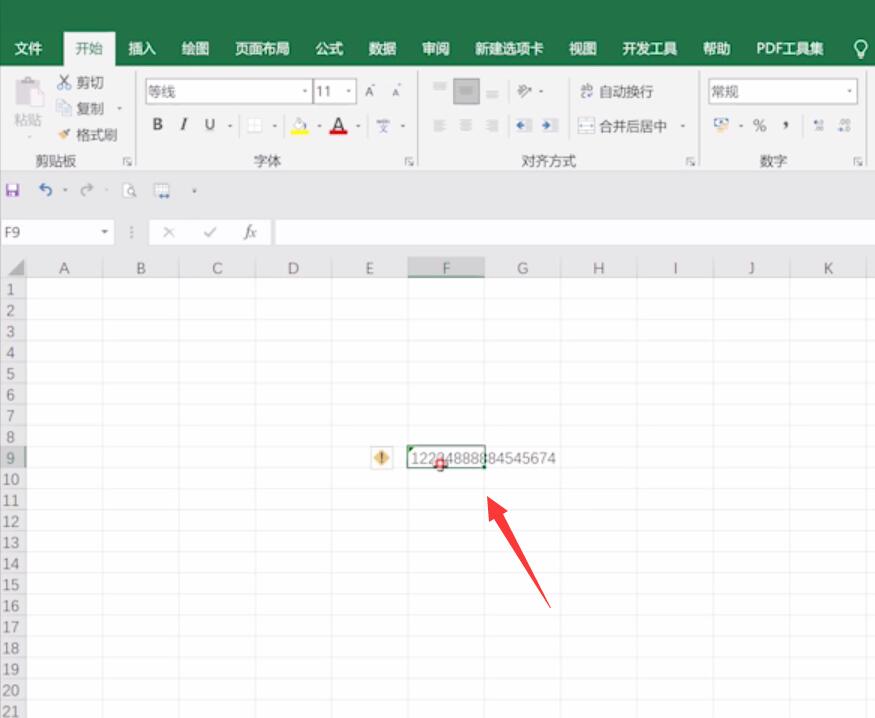Increase font size with the larger A
The width and height of the screenshot is (875, 718).
369,91
